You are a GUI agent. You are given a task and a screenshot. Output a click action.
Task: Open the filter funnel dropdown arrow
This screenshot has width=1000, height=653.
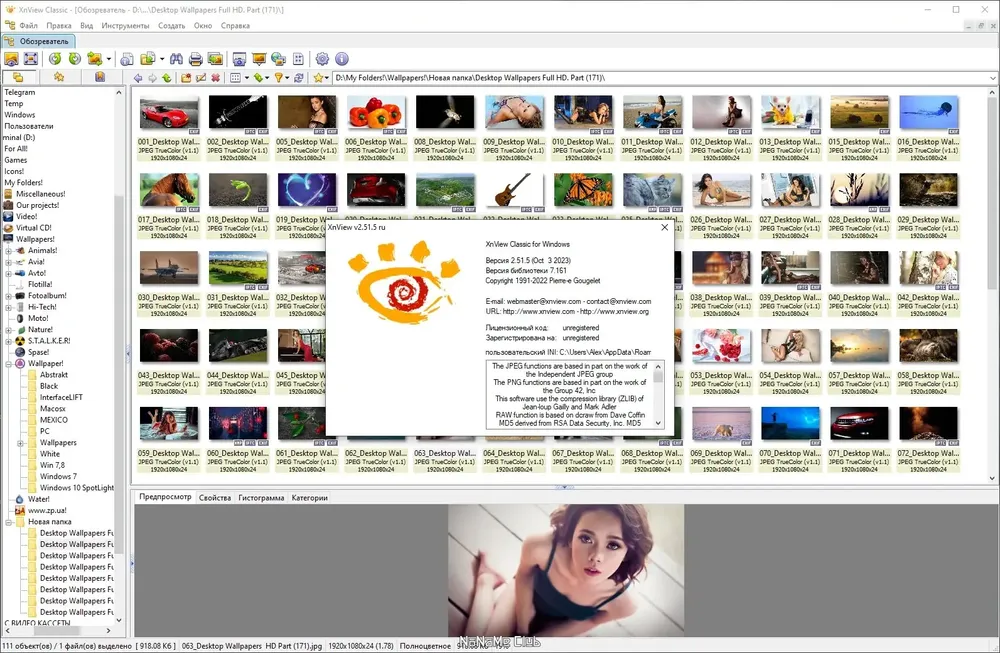286,78
